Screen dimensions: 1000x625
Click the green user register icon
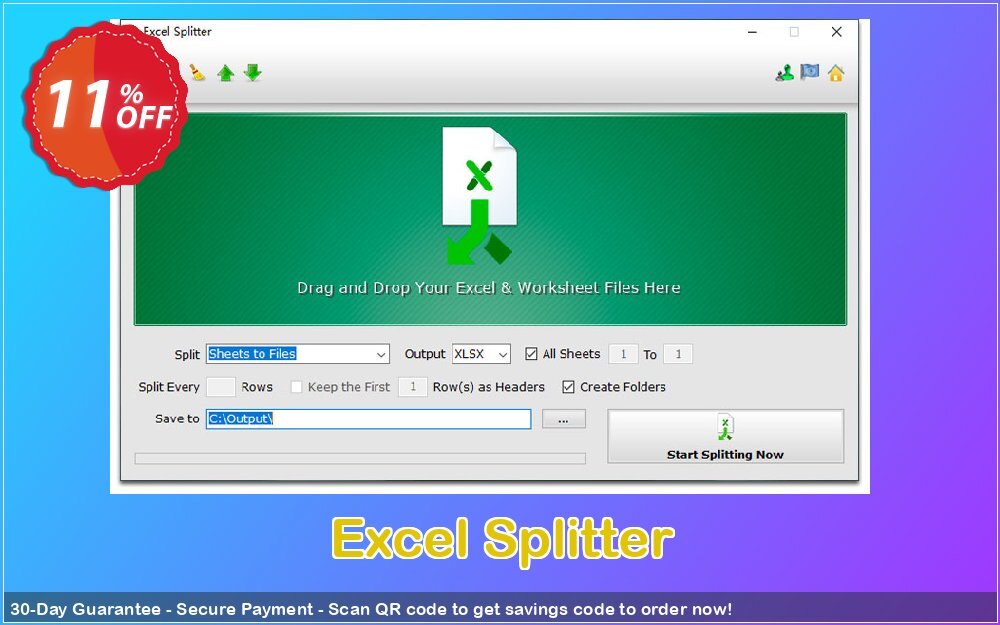click(x=784, y=73)
